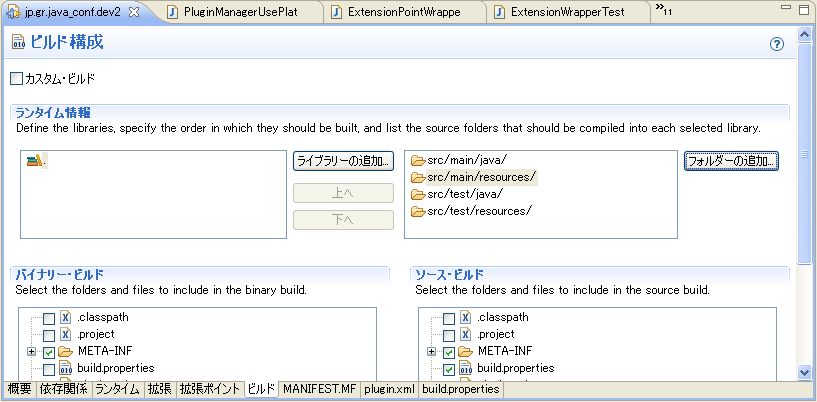
Task: Select the src/test/java/ folder icon
Action: (x=418, y=194)
